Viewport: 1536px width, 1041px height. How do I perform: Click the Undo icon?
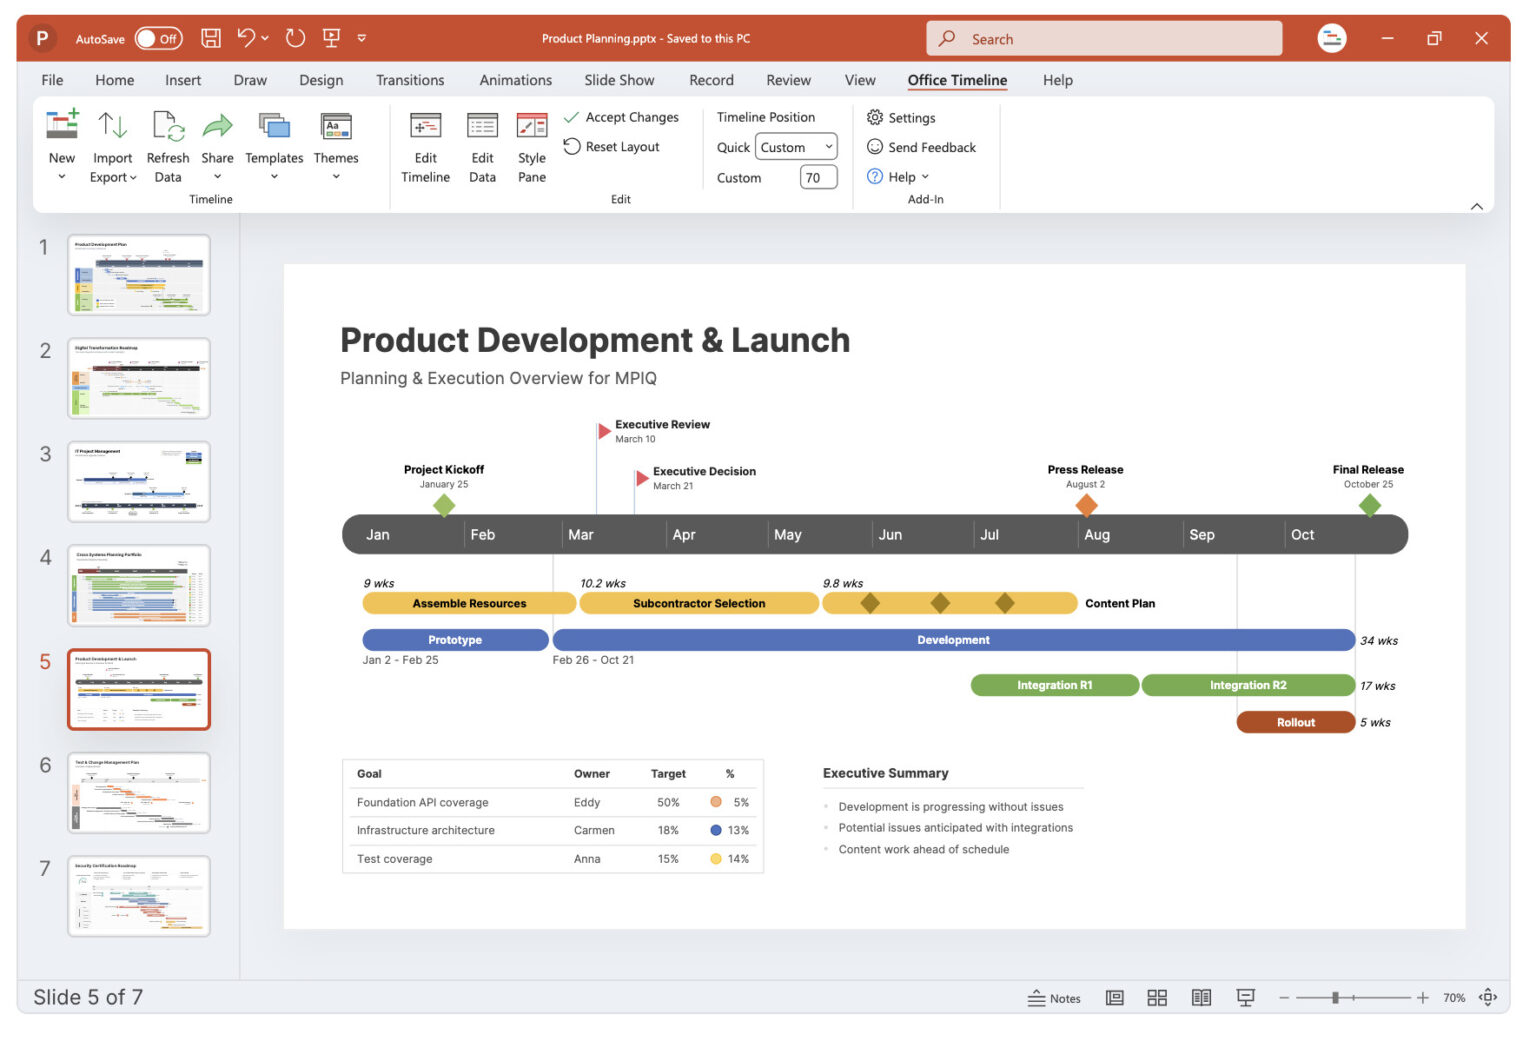coord(246,37)
